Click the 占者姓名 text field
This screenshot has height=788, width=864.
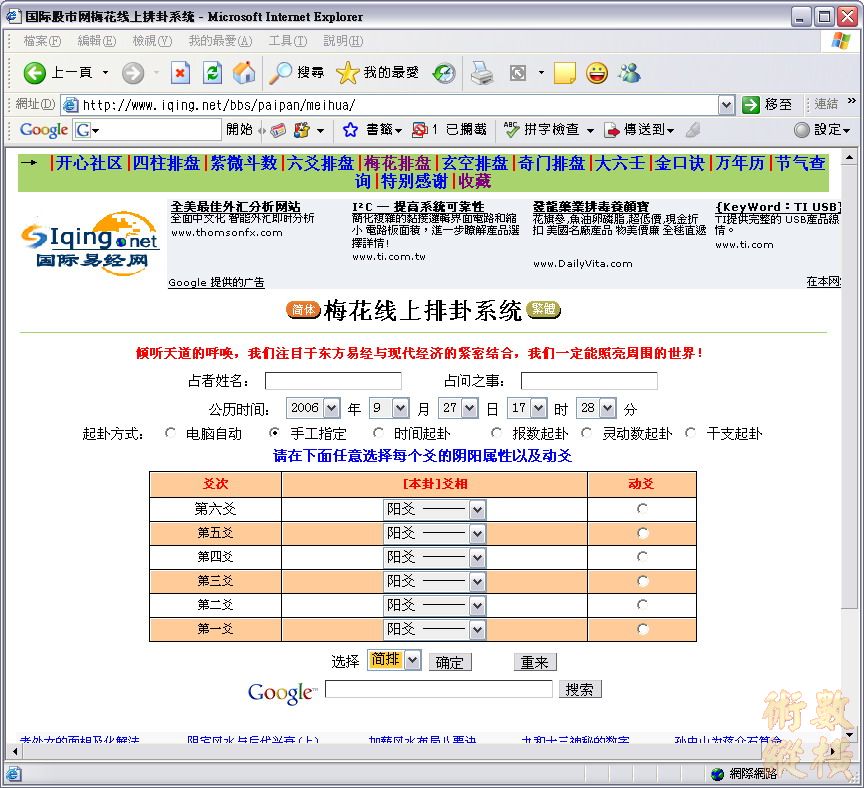[x=333, y=381]
